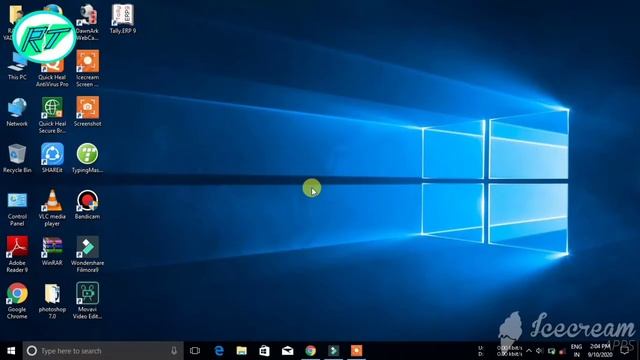Image resolution: width=640 pixels, height=360 pixels.
Task: Click the WinRAR desktop shortcut
Action: pos(52,251)
